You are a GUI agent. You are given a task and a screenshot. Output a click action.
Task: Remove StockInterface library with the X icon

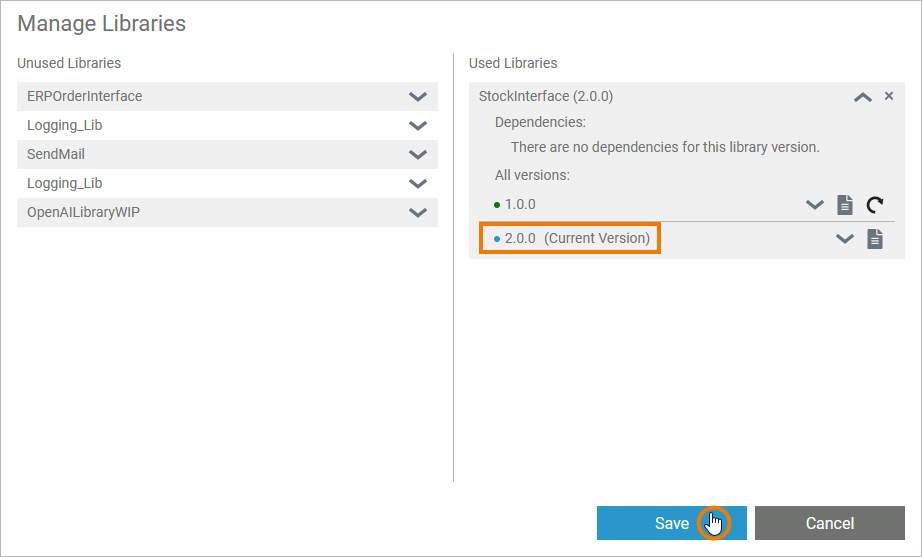point(889,96)
